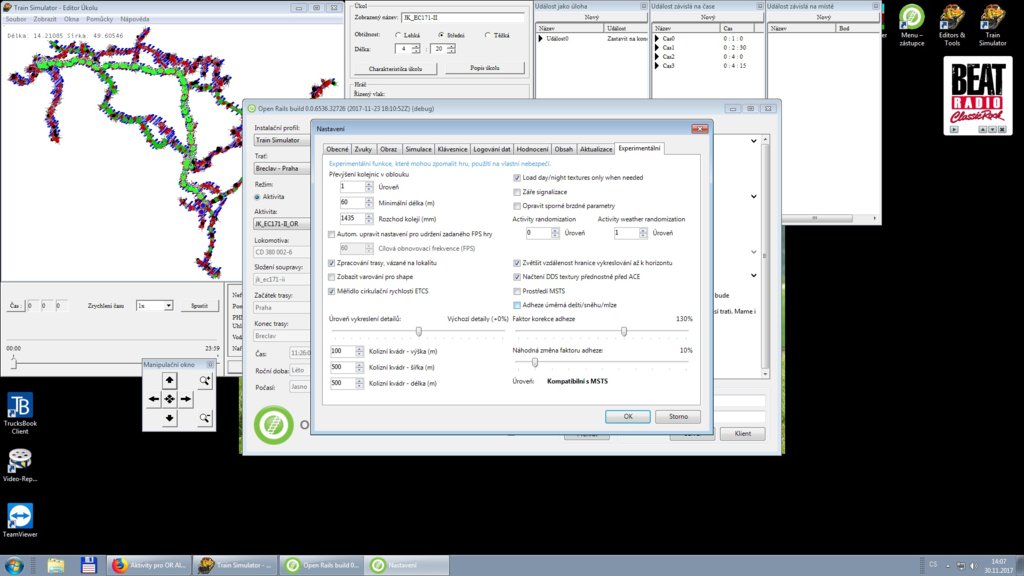
Task: Adjust the Faktor korekce adheze slider
Action: tap(624, 331)
